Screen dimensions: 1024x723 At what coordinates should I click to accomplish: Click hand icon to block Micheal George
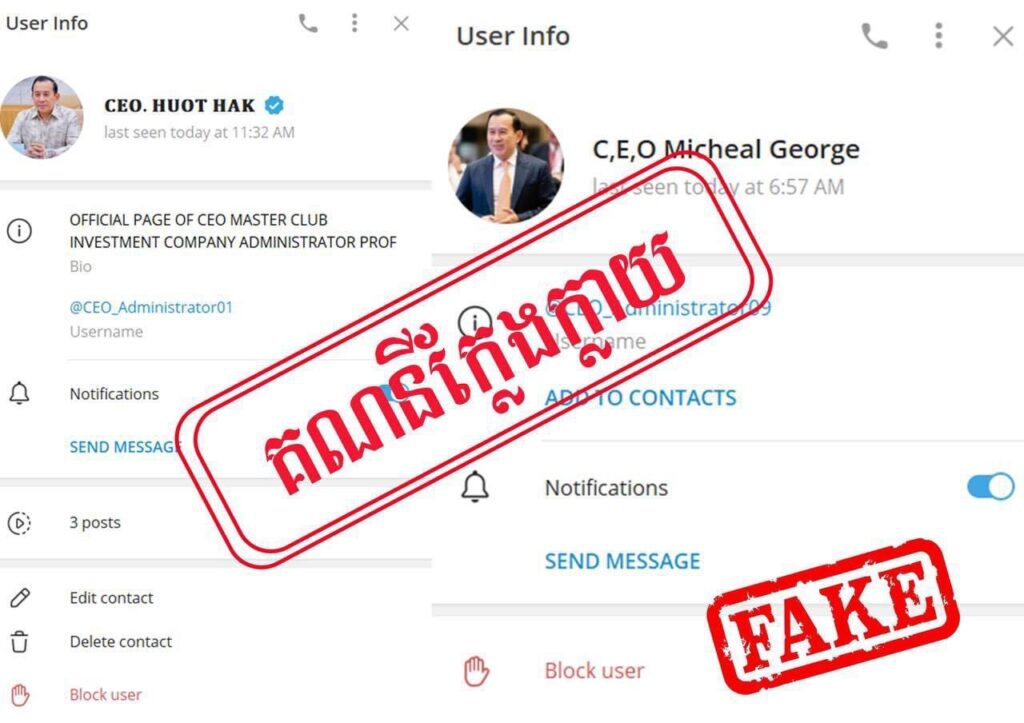[476, 671]
